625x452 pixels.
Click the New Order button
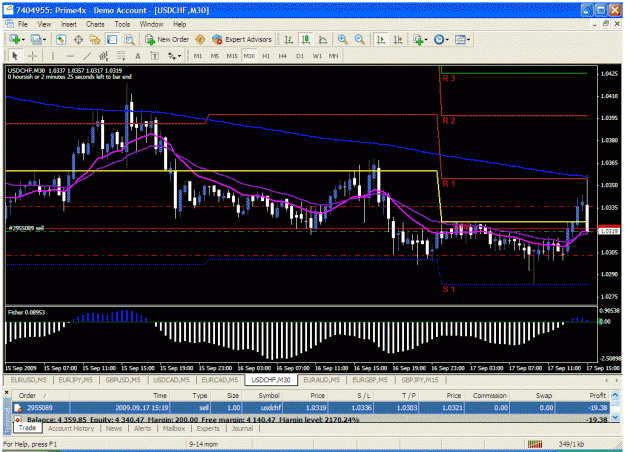(167, 39)
